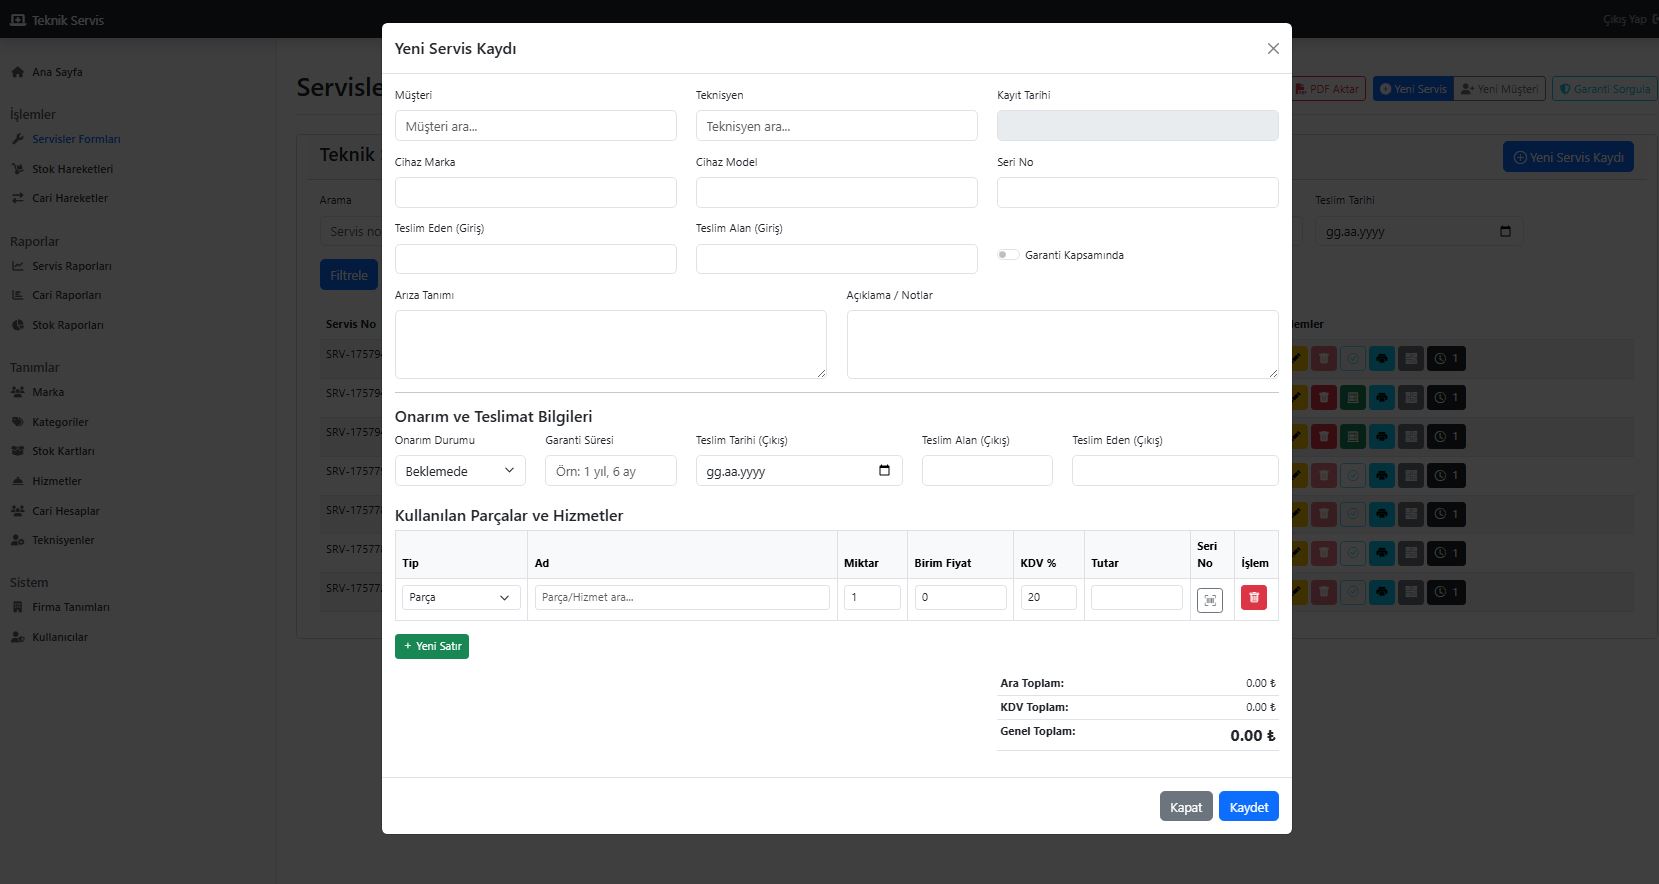Click the Stok Raporları chart icon in sidebar
Screen dimensions: 1659x884
click(17, 325)
